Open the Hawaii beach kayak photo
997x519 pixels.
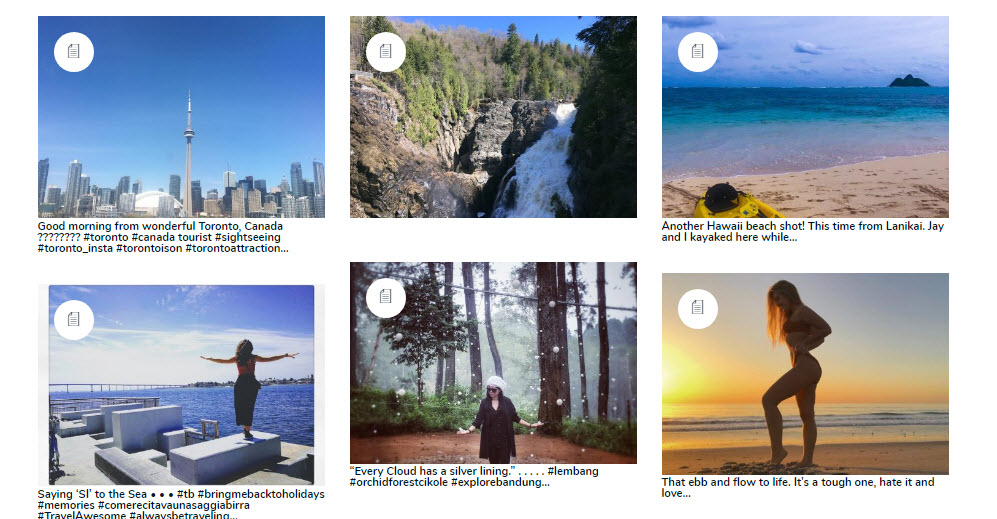click(x=805, y=117)
